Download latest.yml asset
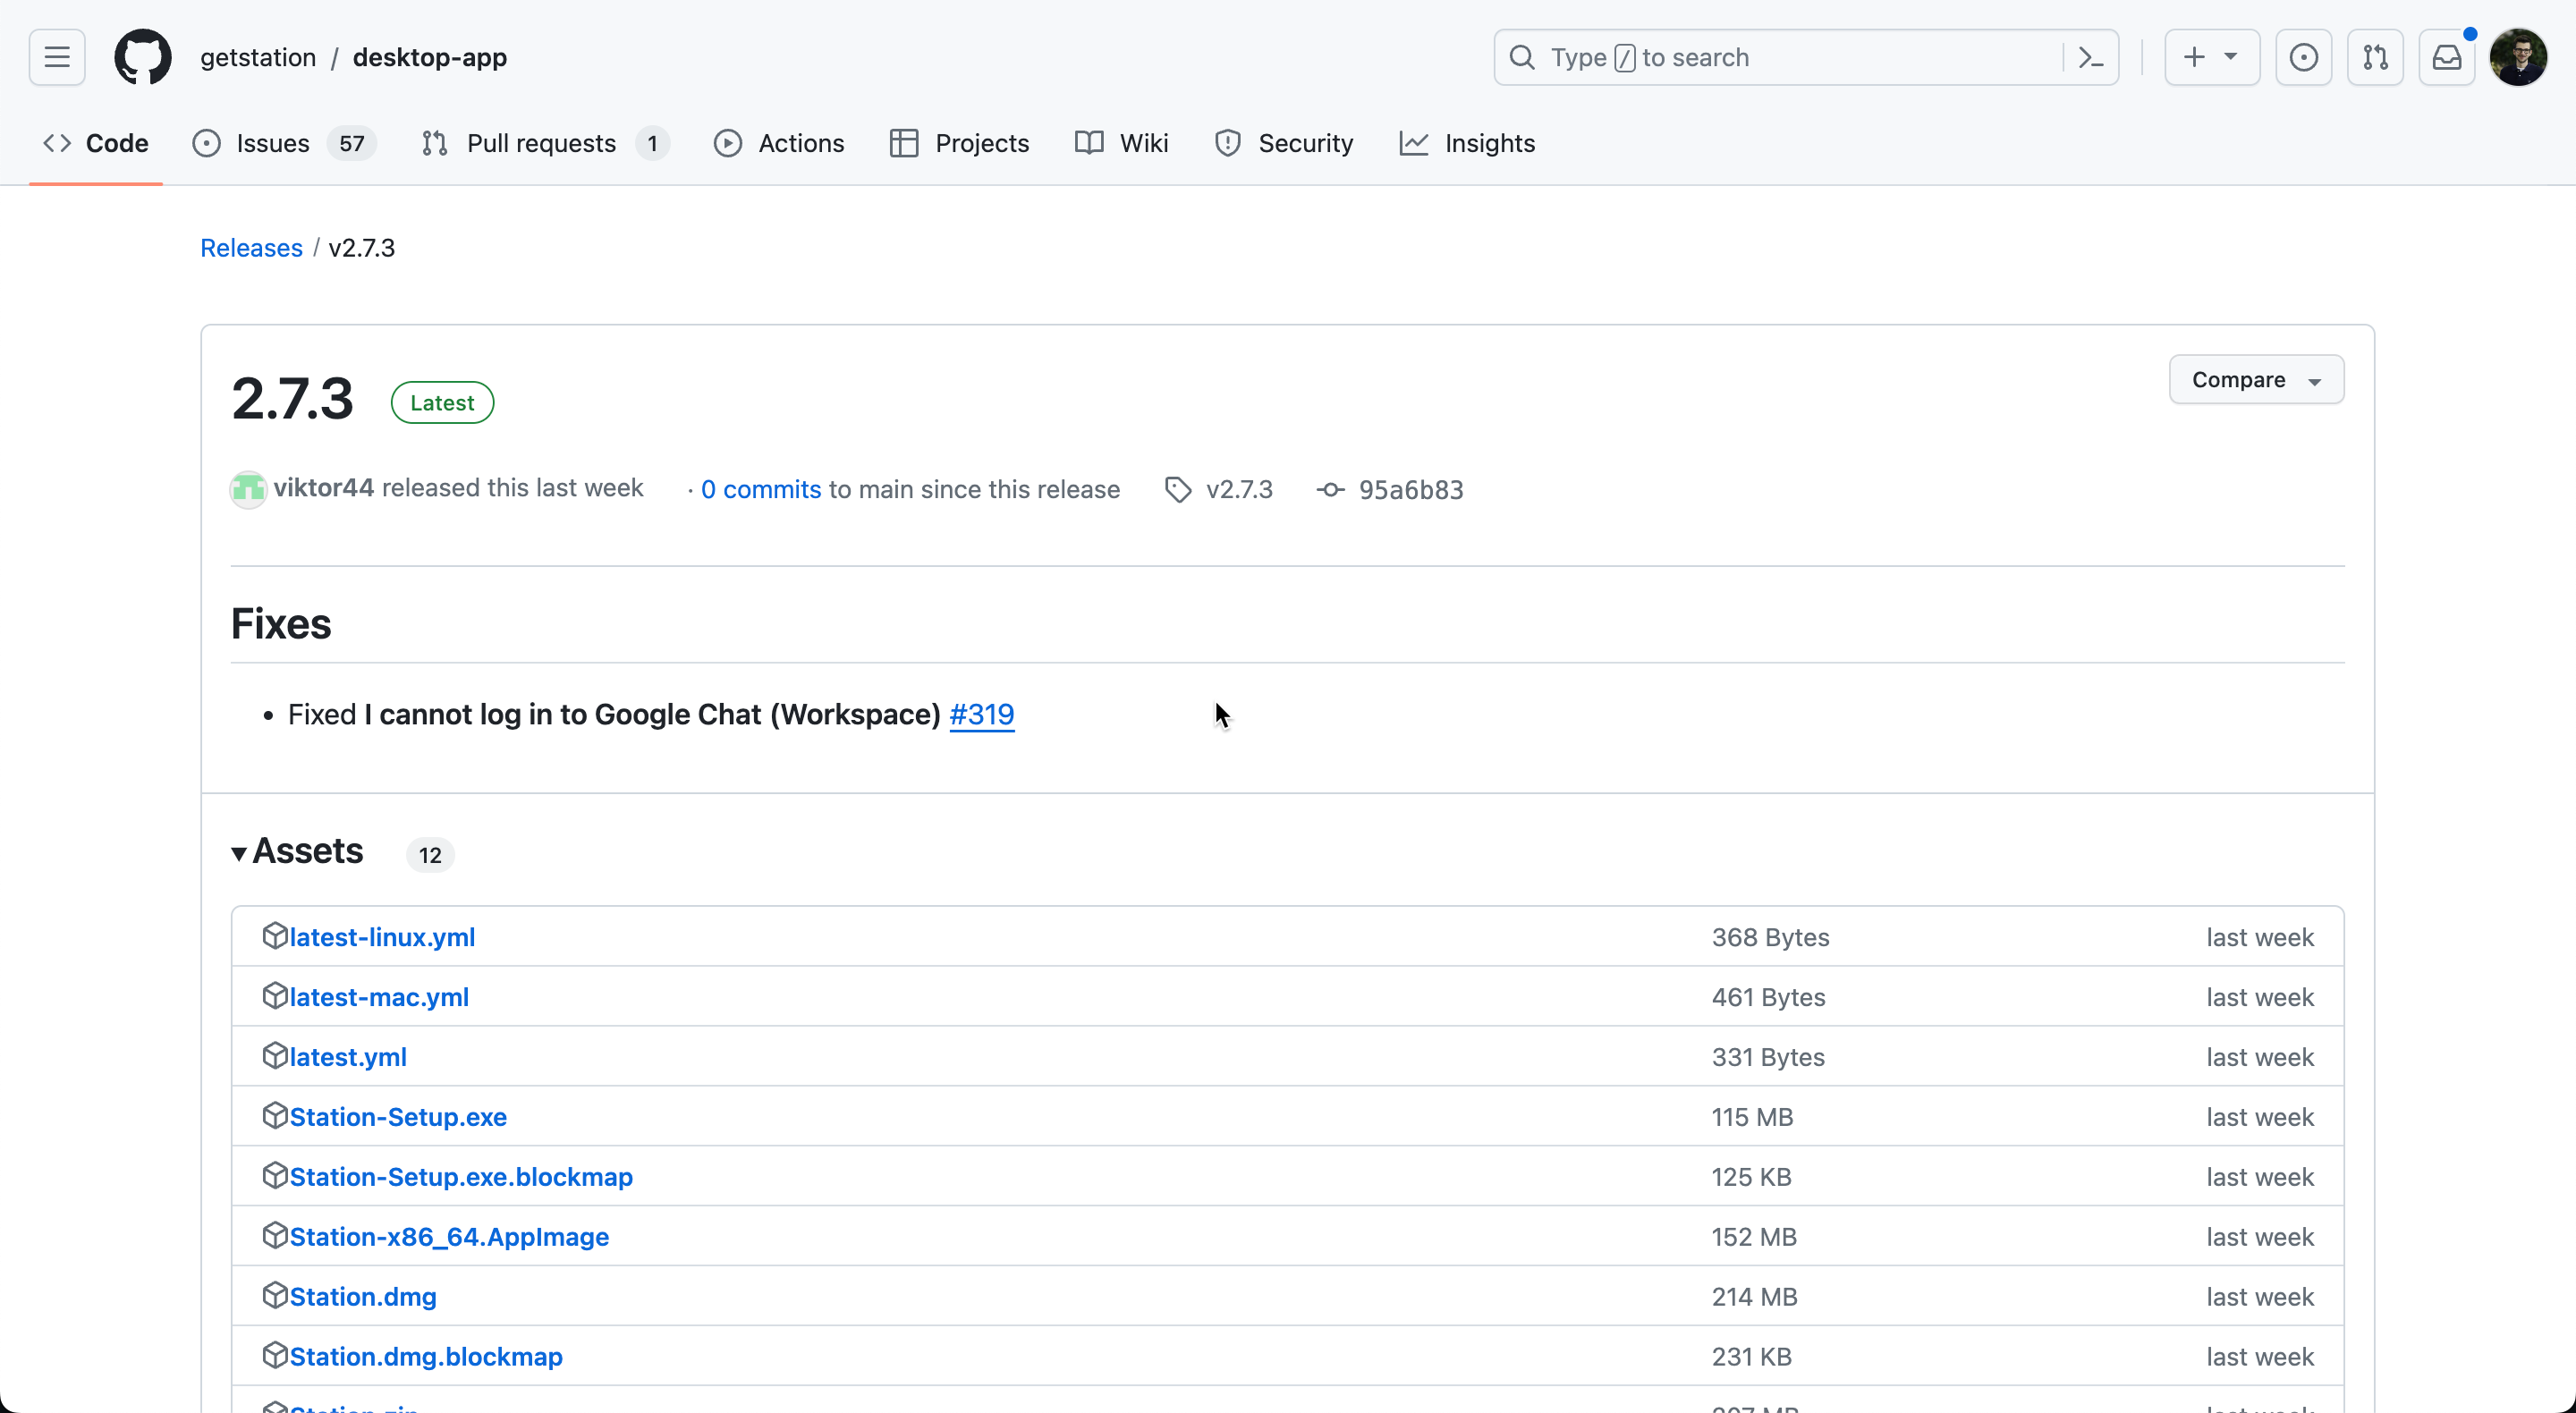Viewport: 2576px width, 1413px height. click(x=348, y=1057)
